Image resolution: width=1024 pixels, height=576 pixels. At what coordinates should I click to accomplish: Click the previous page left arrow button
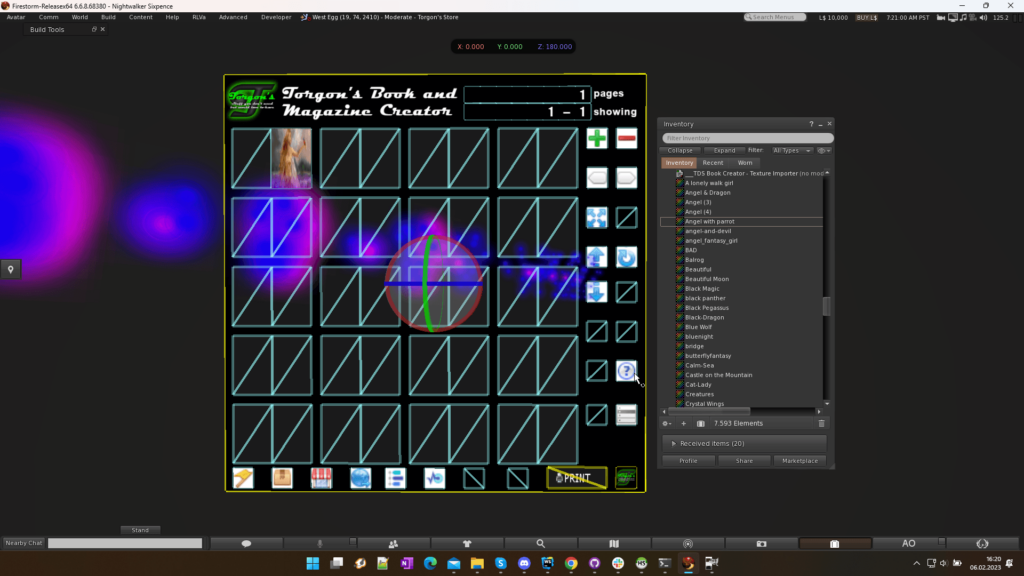click(597, 178)
